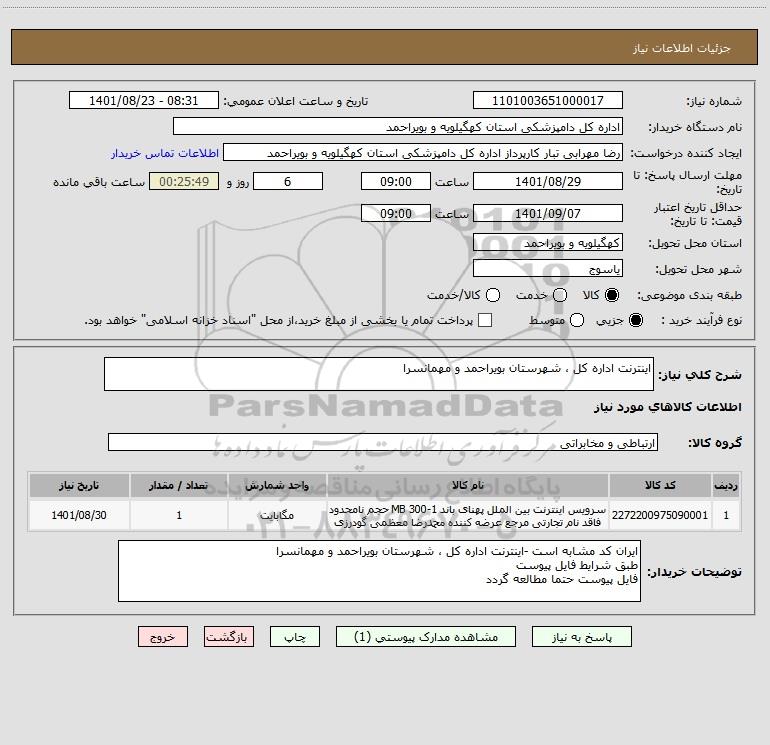Click the اطلاعات کالاهای مورد نیاز heading
Viewport: 770px width, 745px height.
667,407
